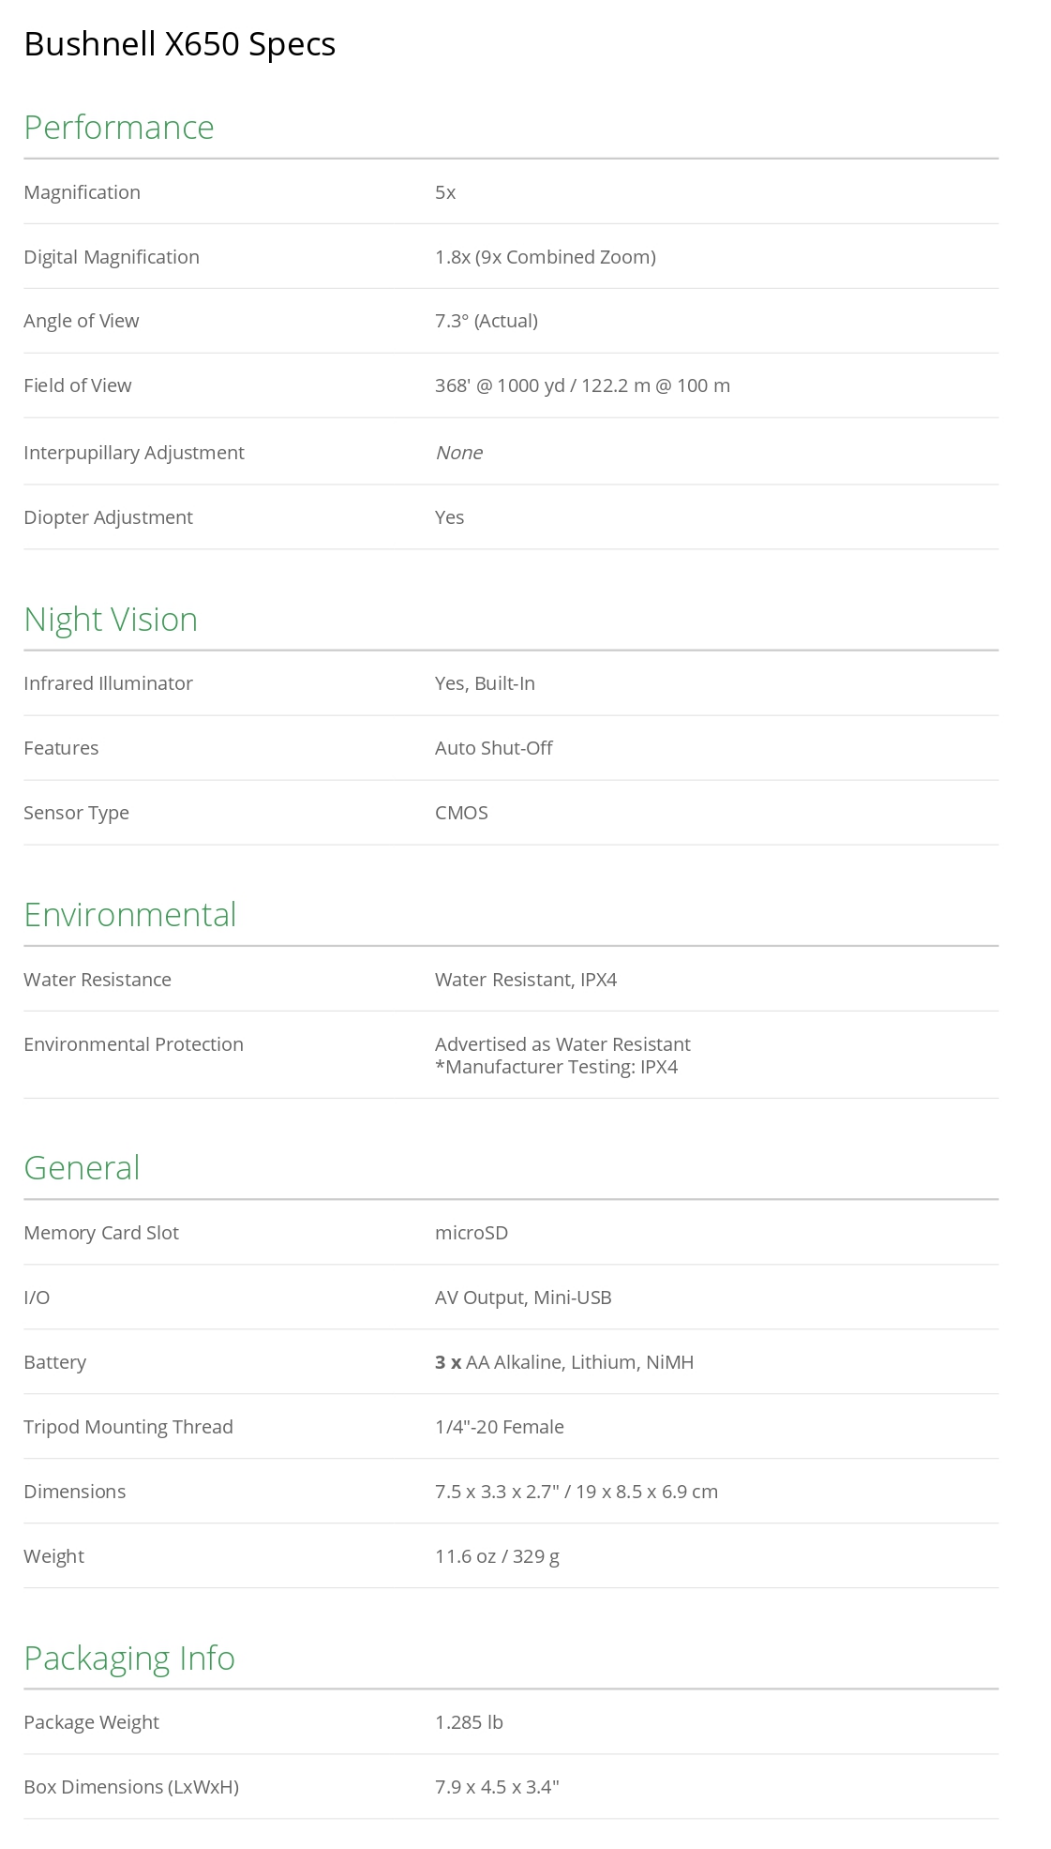Click the Night Vision section heading
This screenshot has width=1051, height=1849.
pyautogui.click(x=110, y=619)
